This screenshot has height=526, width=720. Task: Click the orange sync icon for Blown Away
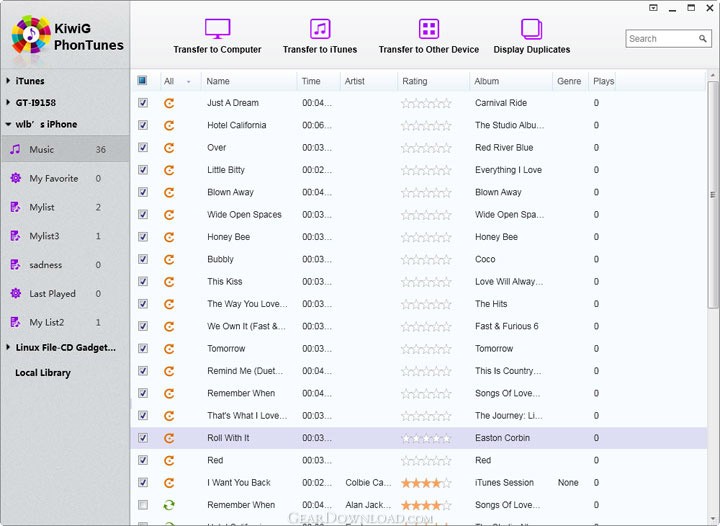click(169, 192)
